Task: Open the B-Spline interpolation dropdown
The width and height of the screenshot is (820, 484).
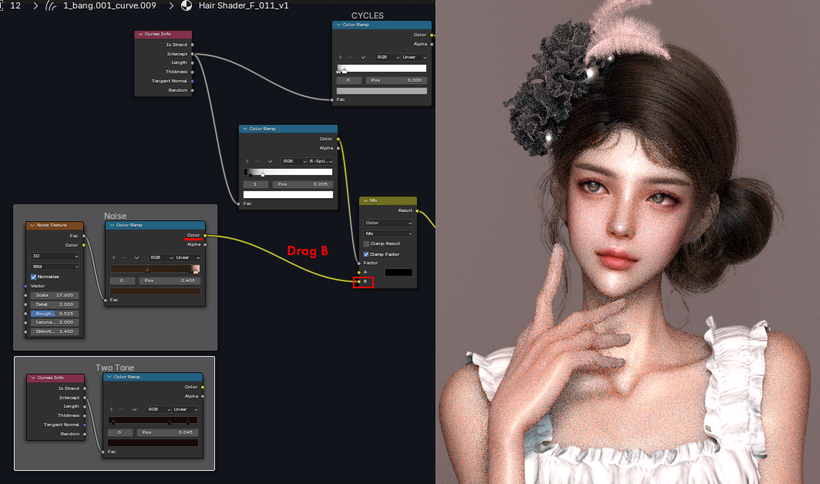Action: coord(321,161)
